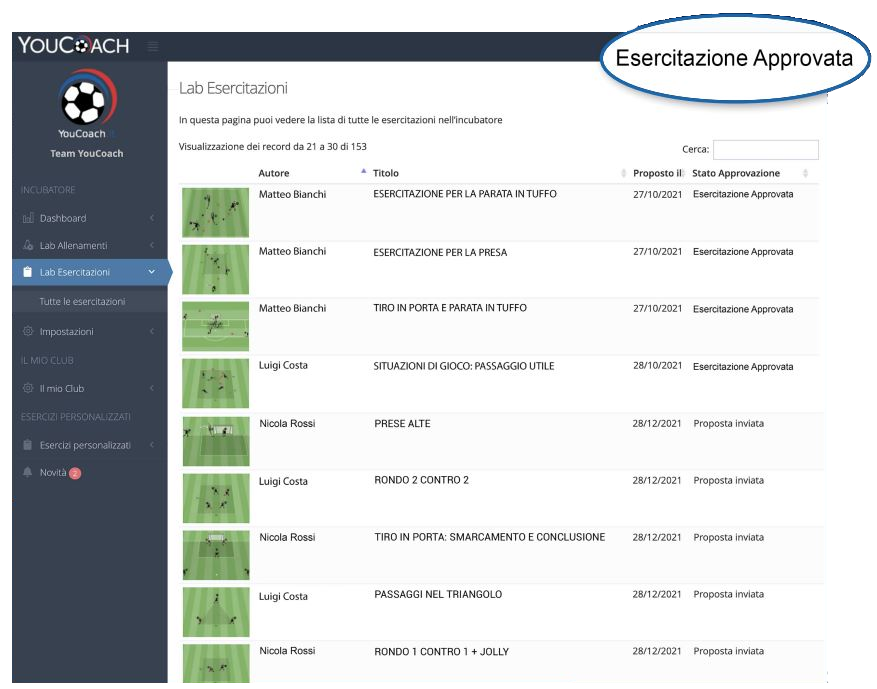Click inside the Cerca search field
877x689 pixels.
tap(768, 149)
